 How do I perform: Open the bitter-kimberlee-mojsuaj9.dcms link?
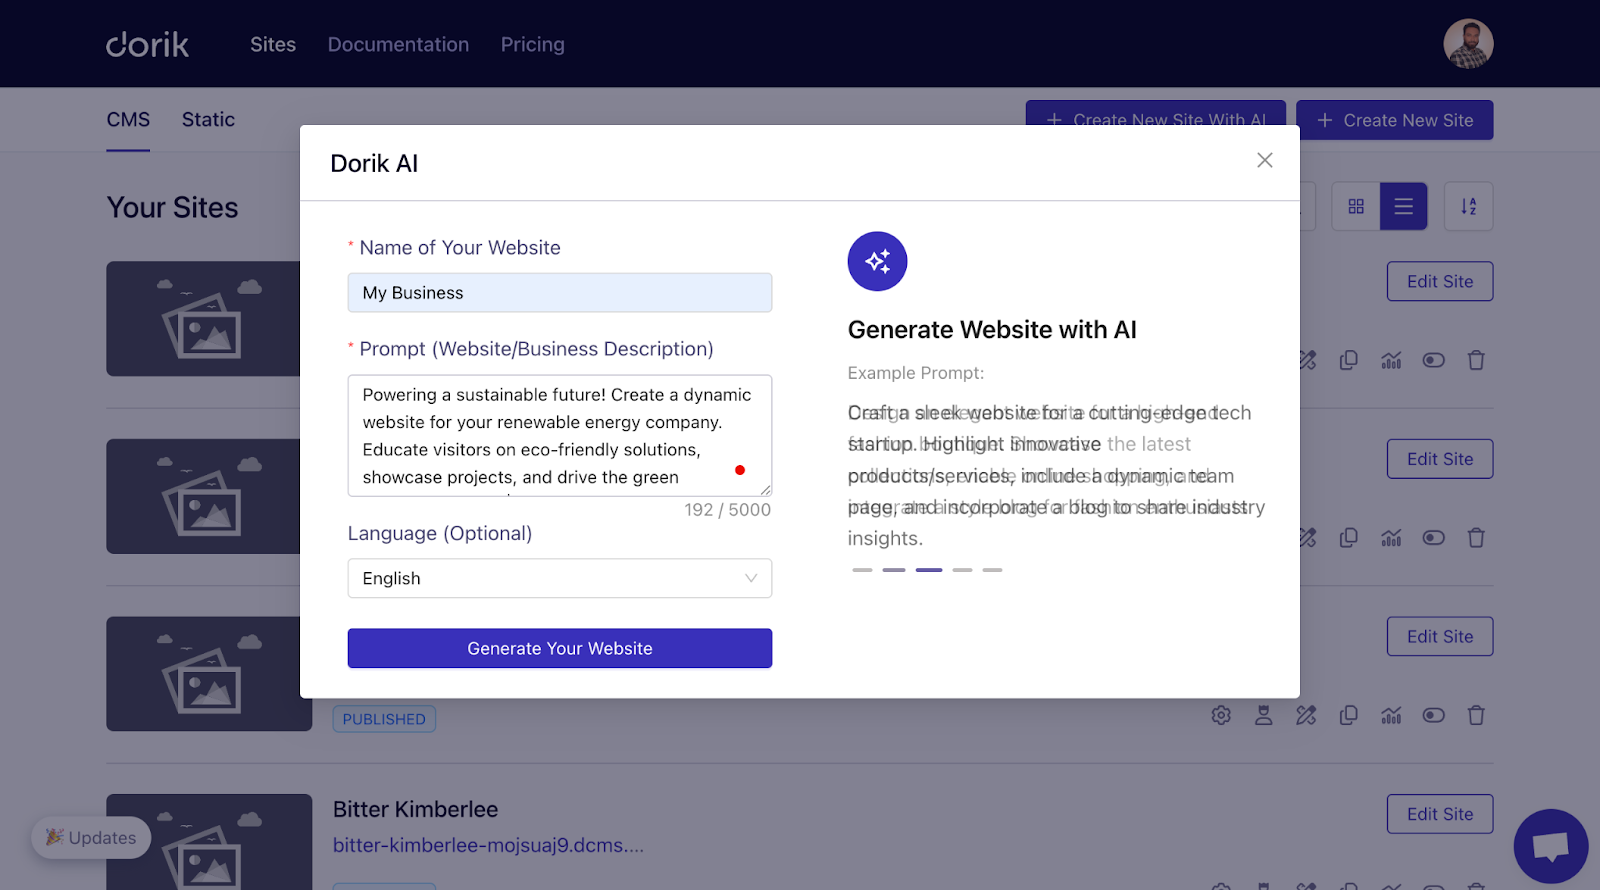488,845
